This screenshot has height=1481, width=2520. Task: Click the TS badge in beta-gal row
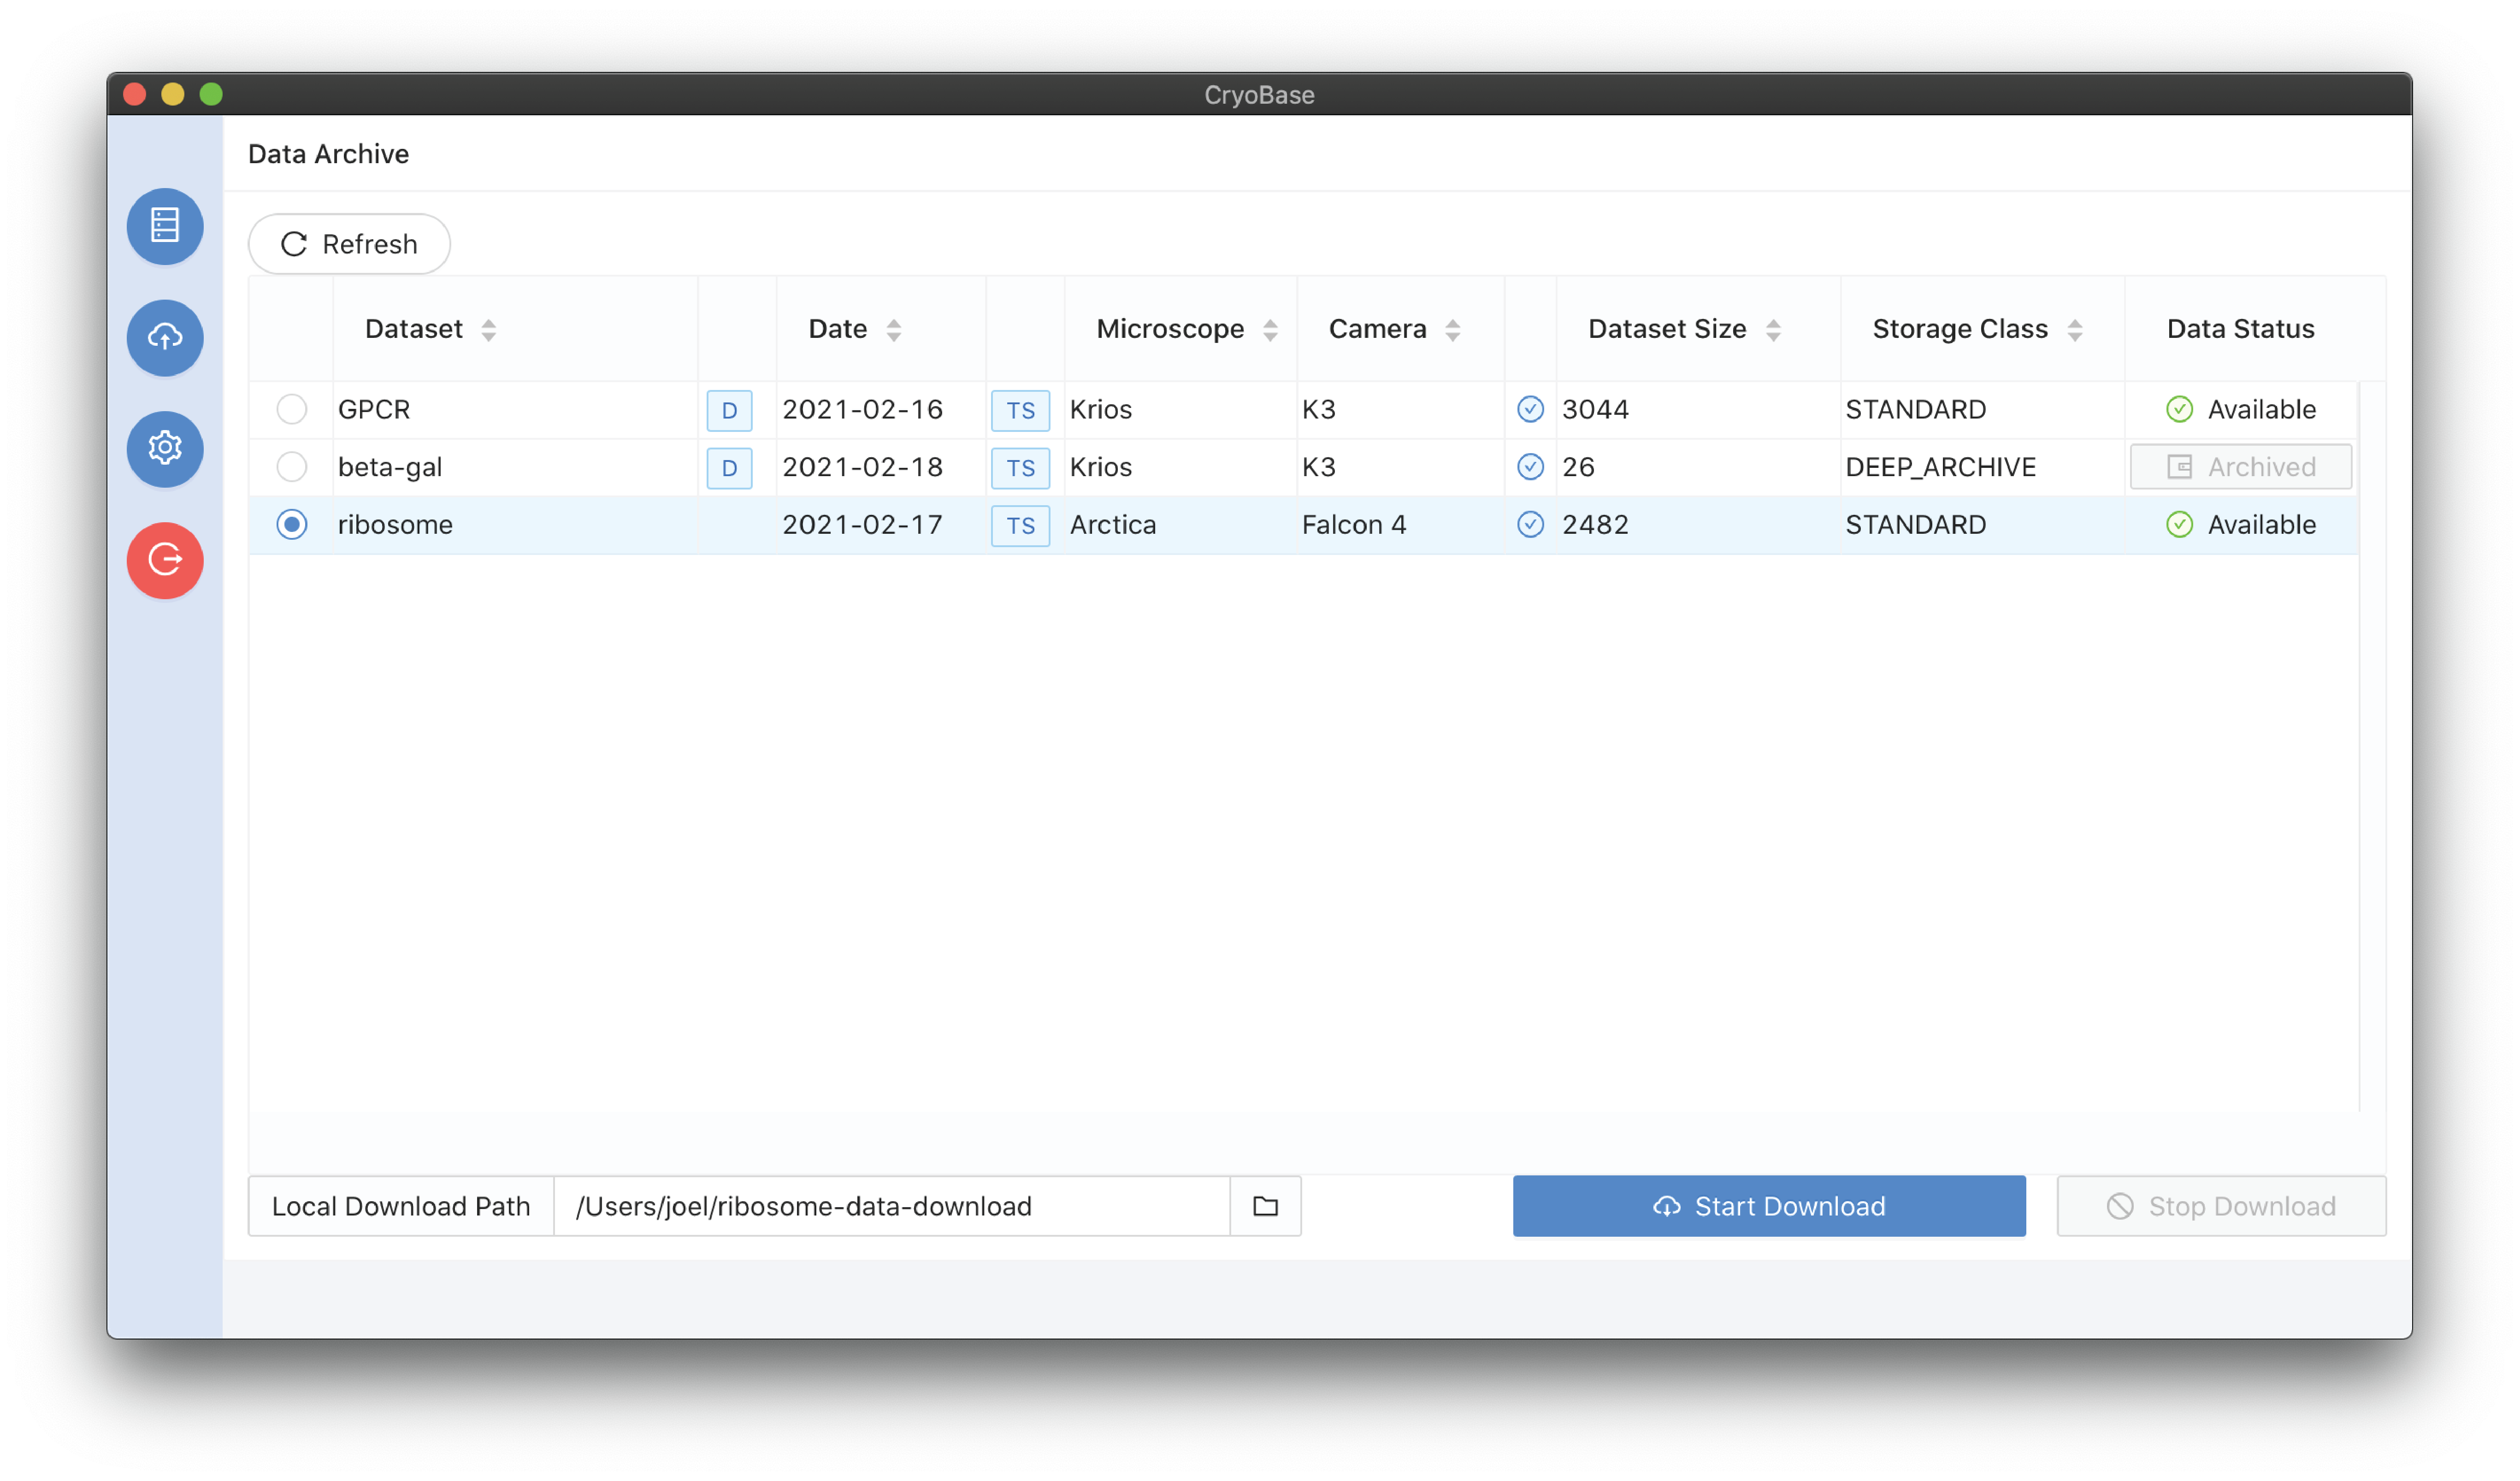[1020, 468]
